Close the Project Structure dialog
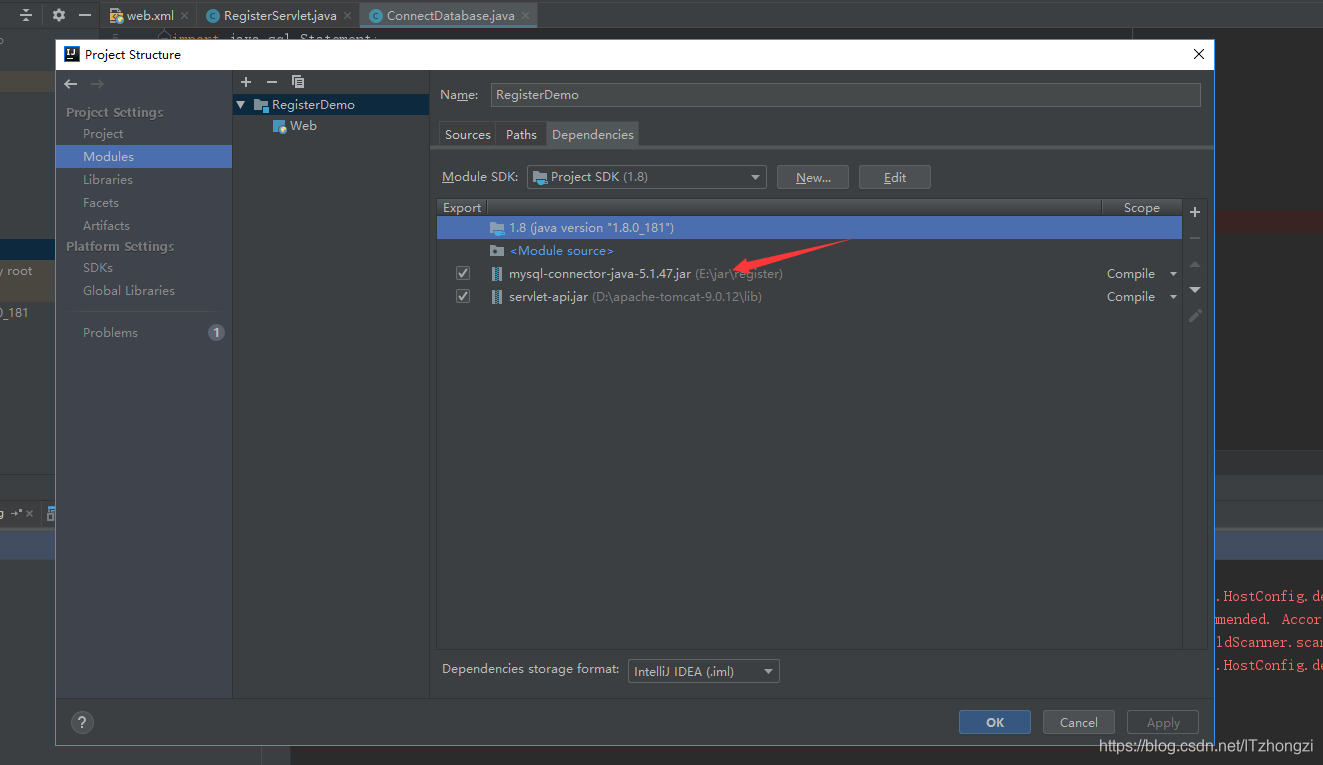This screenshot has height=765, width=1323. coord(1198,55)
